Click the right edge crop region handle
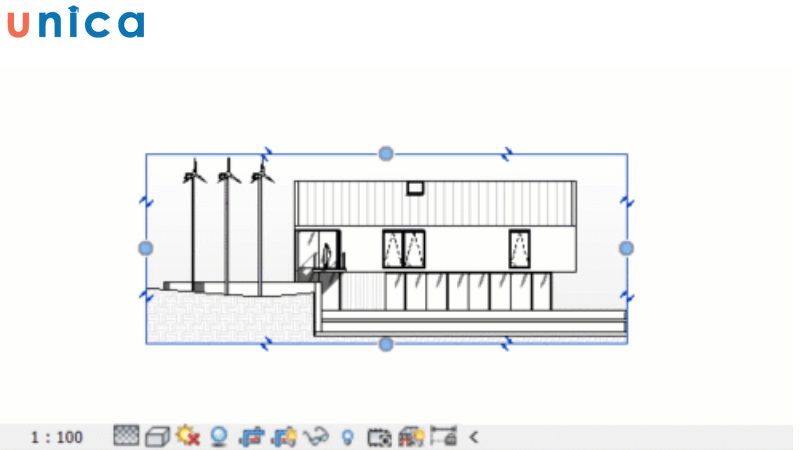The height and width of the screenshot is (450, 800). [627, 248]
